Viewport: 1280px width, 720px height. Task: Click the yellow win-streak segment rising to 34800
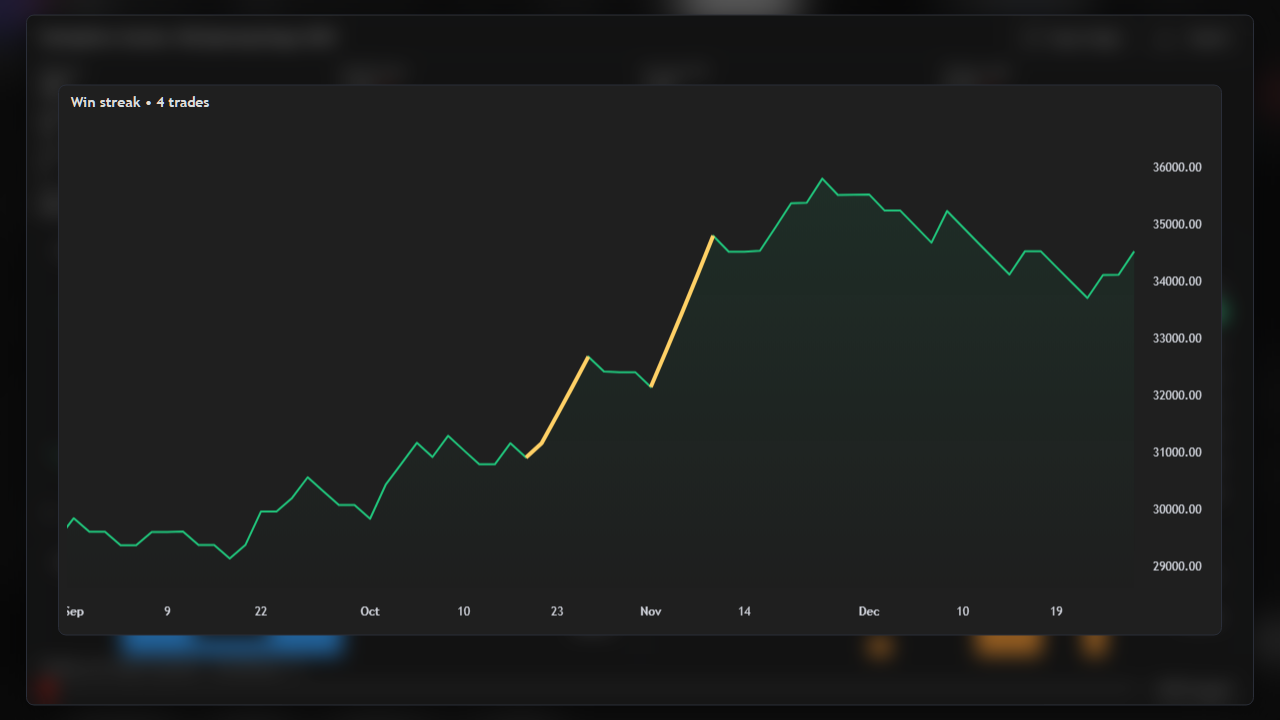[682, 311]
